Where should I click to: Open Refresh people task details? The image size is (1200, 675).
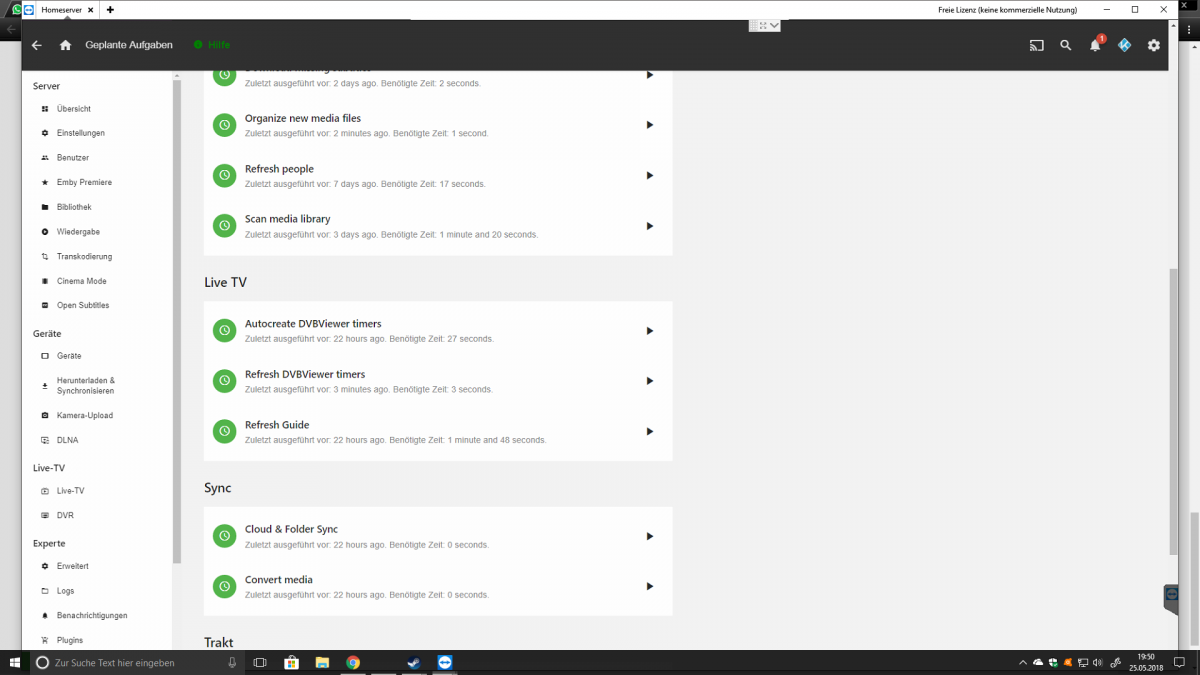pos(279,169)
